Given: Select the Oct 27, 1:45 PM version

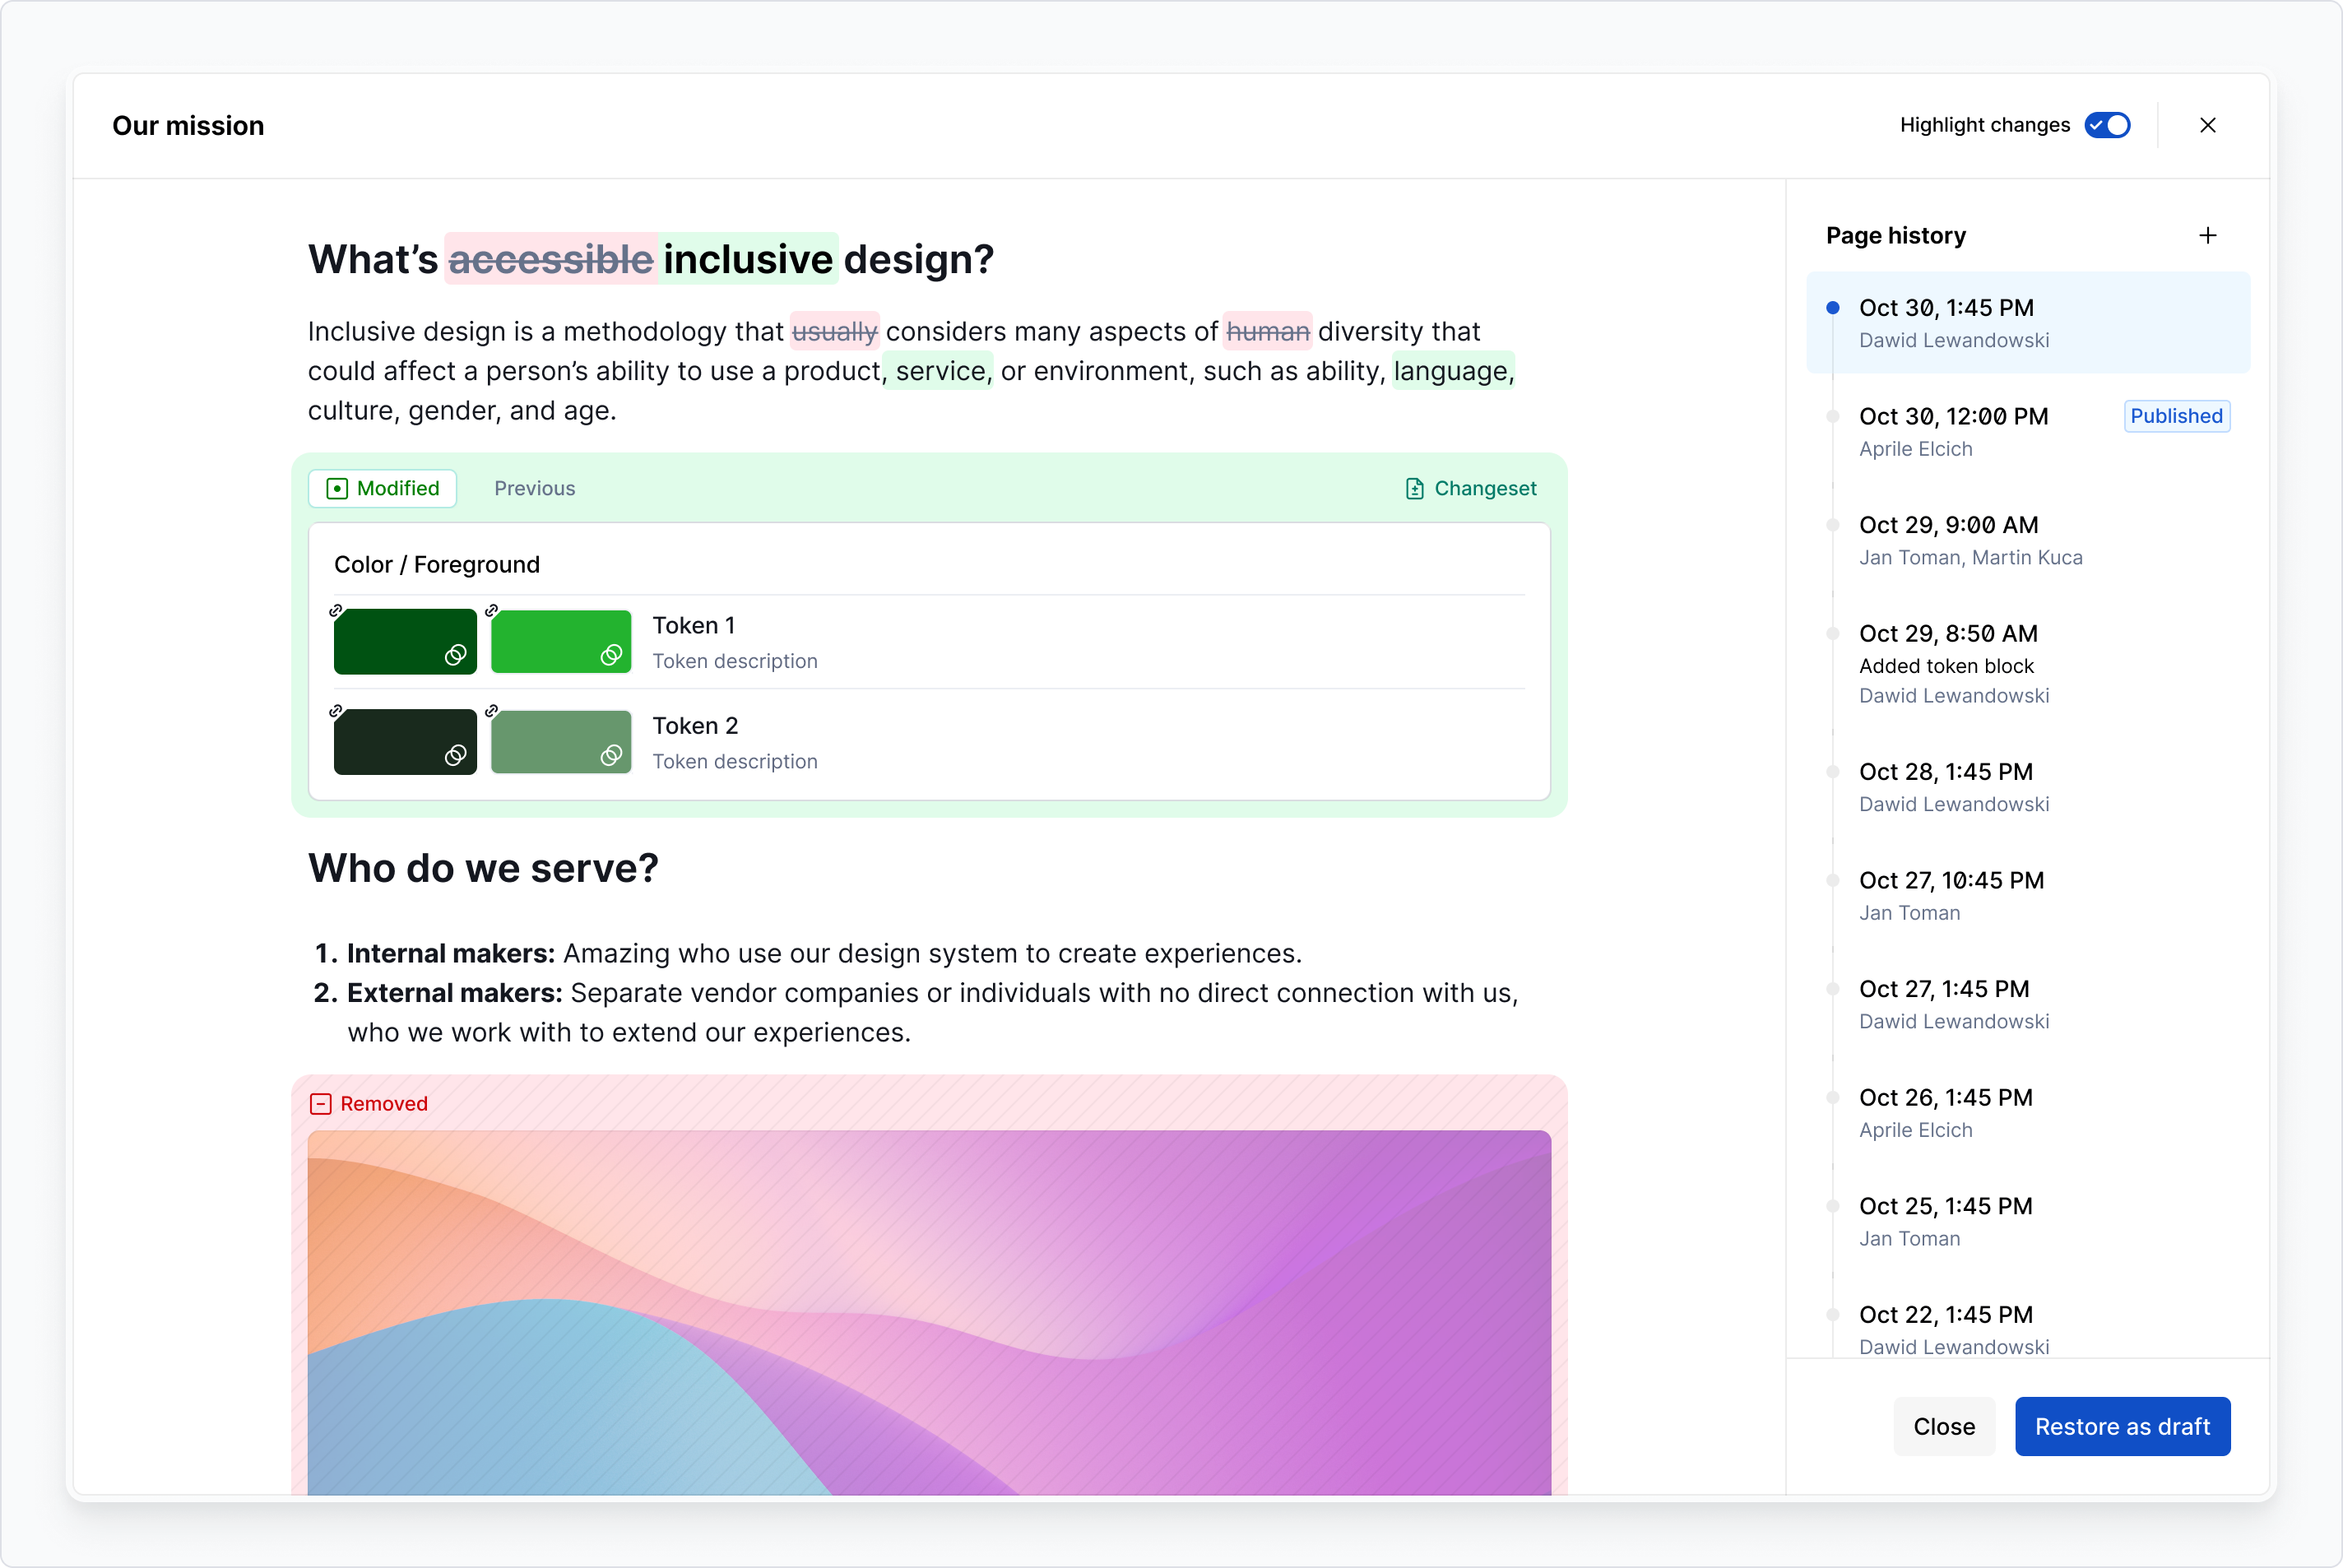Looking at the screenshot, I should click(x=2028, y=1004).
